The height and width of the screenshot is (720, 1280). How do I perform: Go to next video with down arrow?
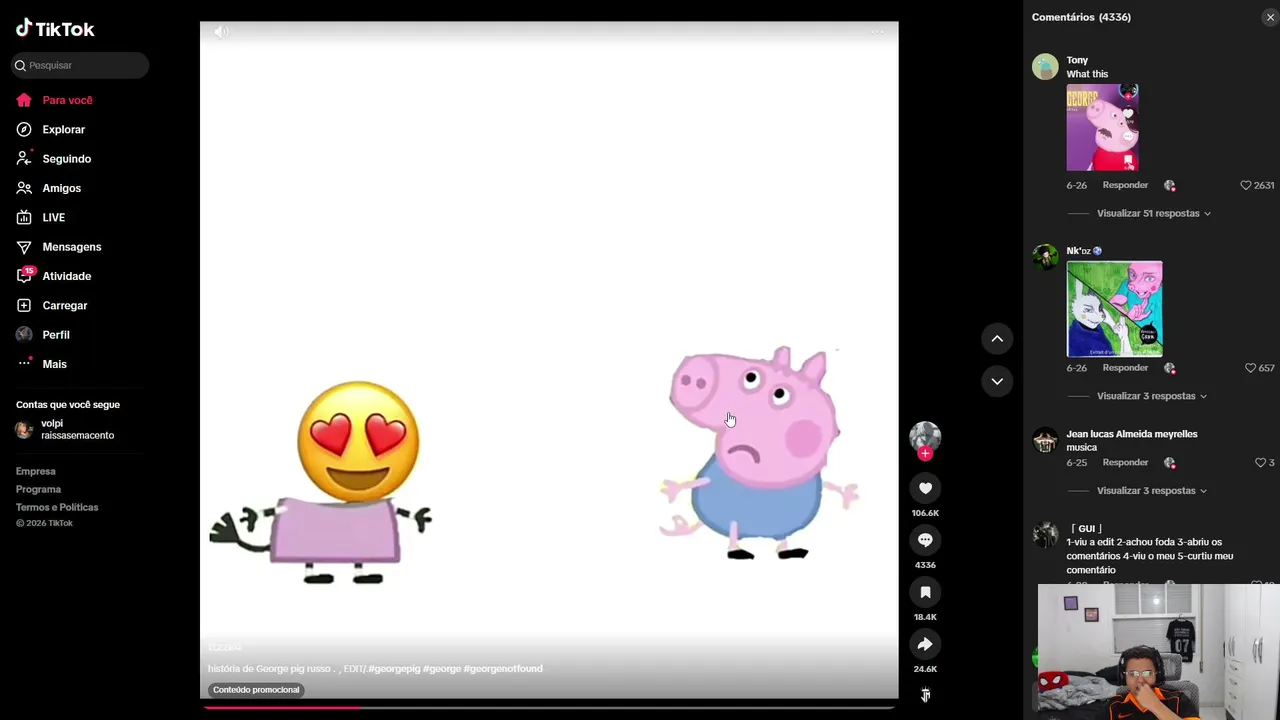click(997, 381)
